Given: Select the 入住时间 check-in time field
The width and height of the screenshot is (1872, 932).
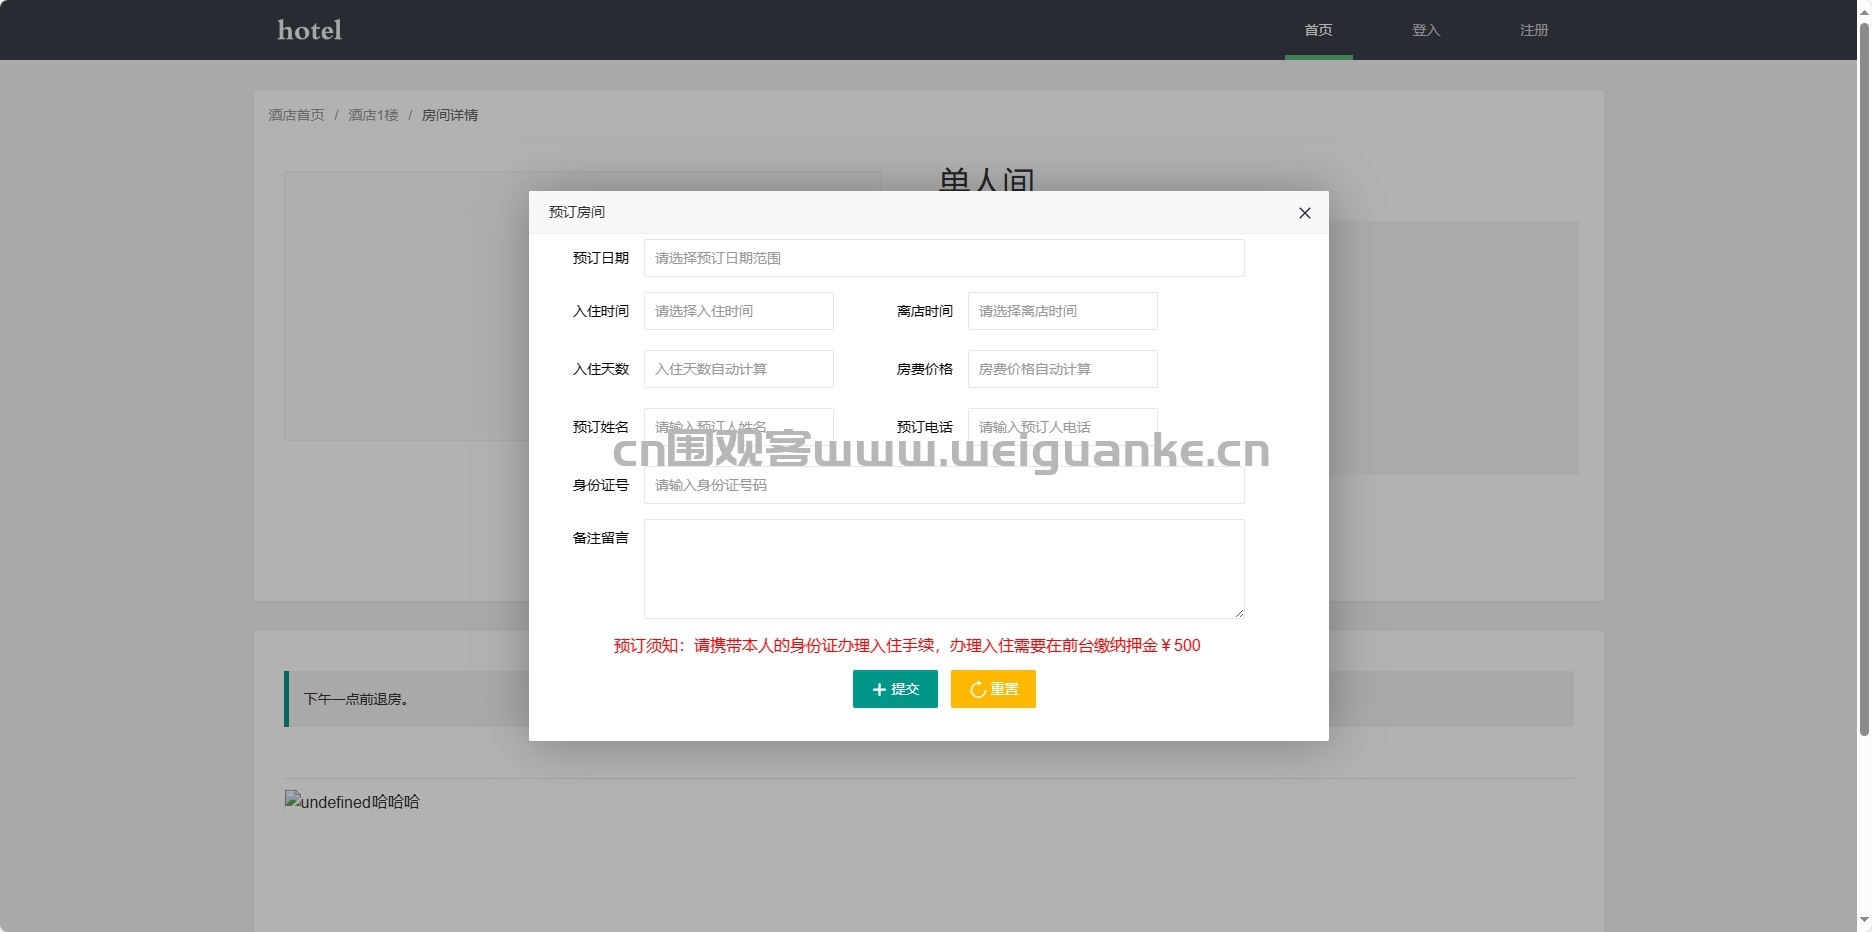Looking at the screenshot, I should pyautogui.click(x=739, y=311).
